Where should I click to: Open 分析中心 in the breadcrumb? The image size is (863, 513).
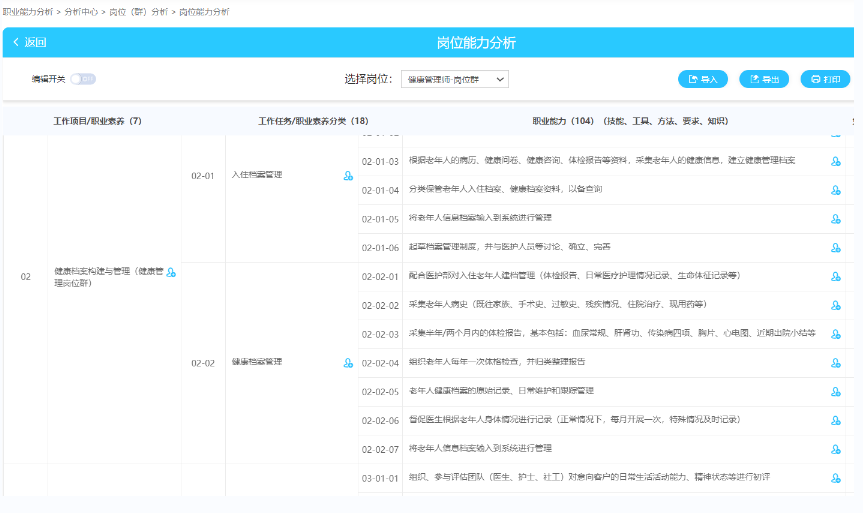point(81,12)
